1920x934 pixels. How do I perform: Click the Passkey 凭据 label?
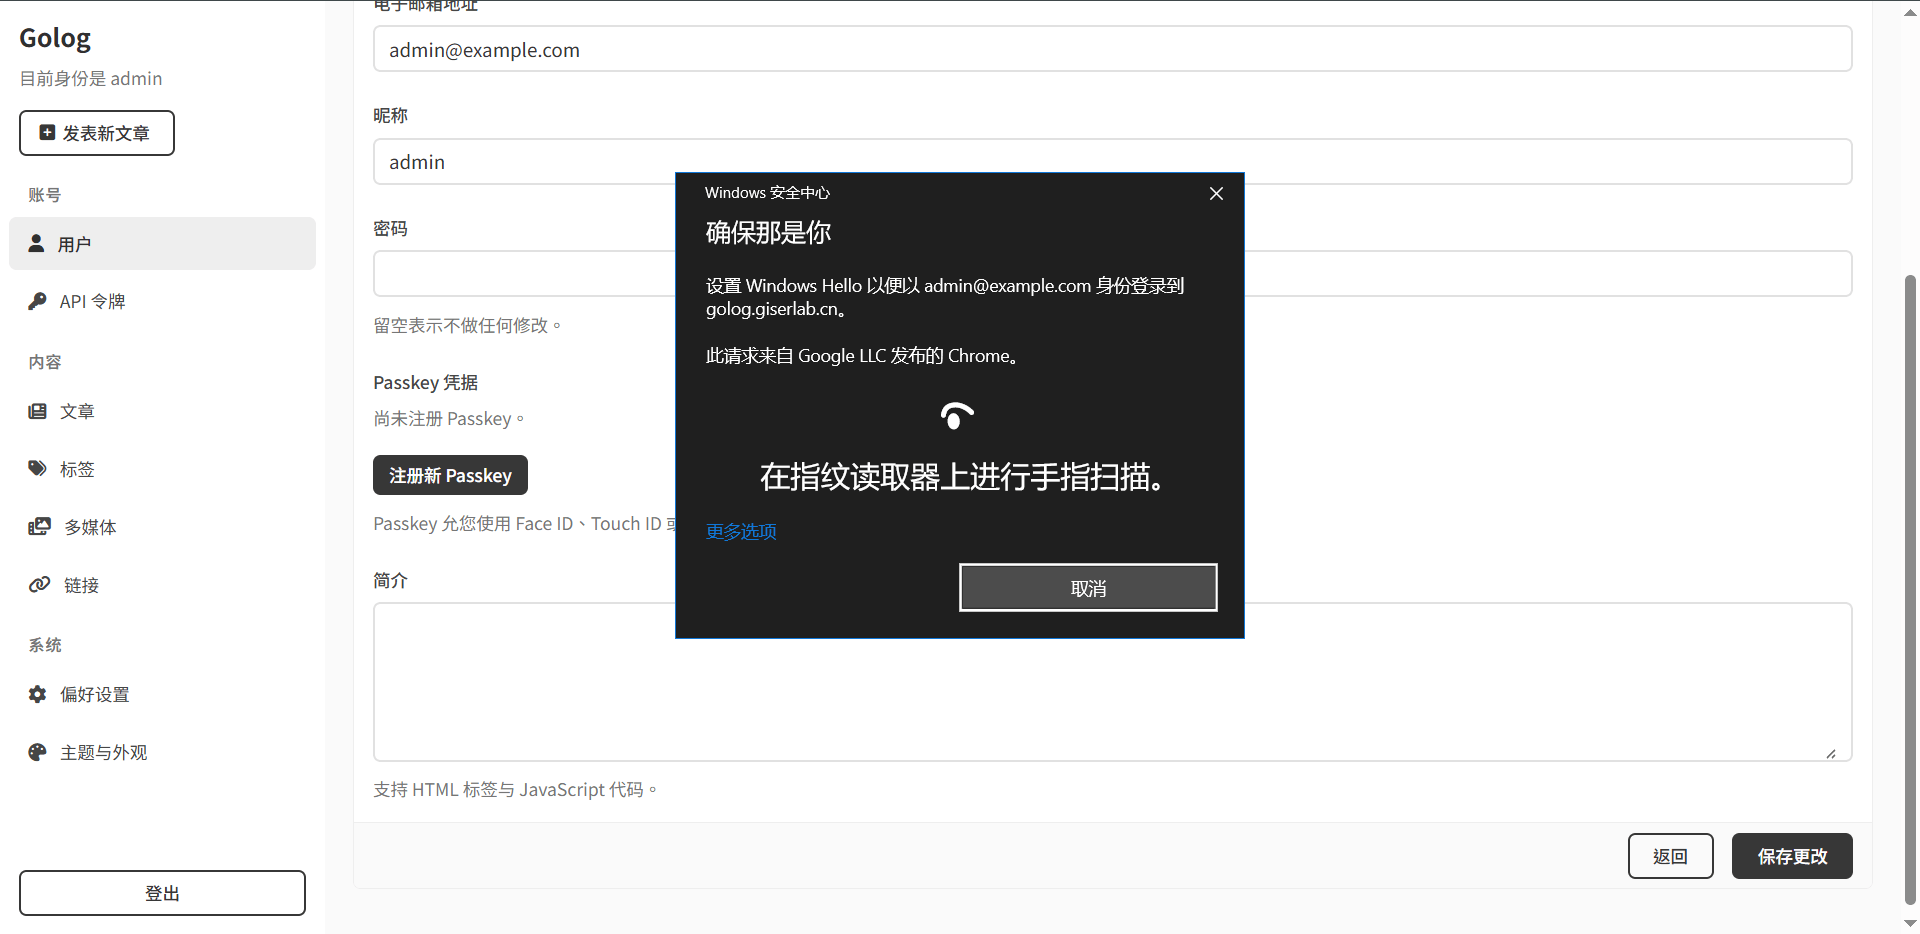click(425, 382)
